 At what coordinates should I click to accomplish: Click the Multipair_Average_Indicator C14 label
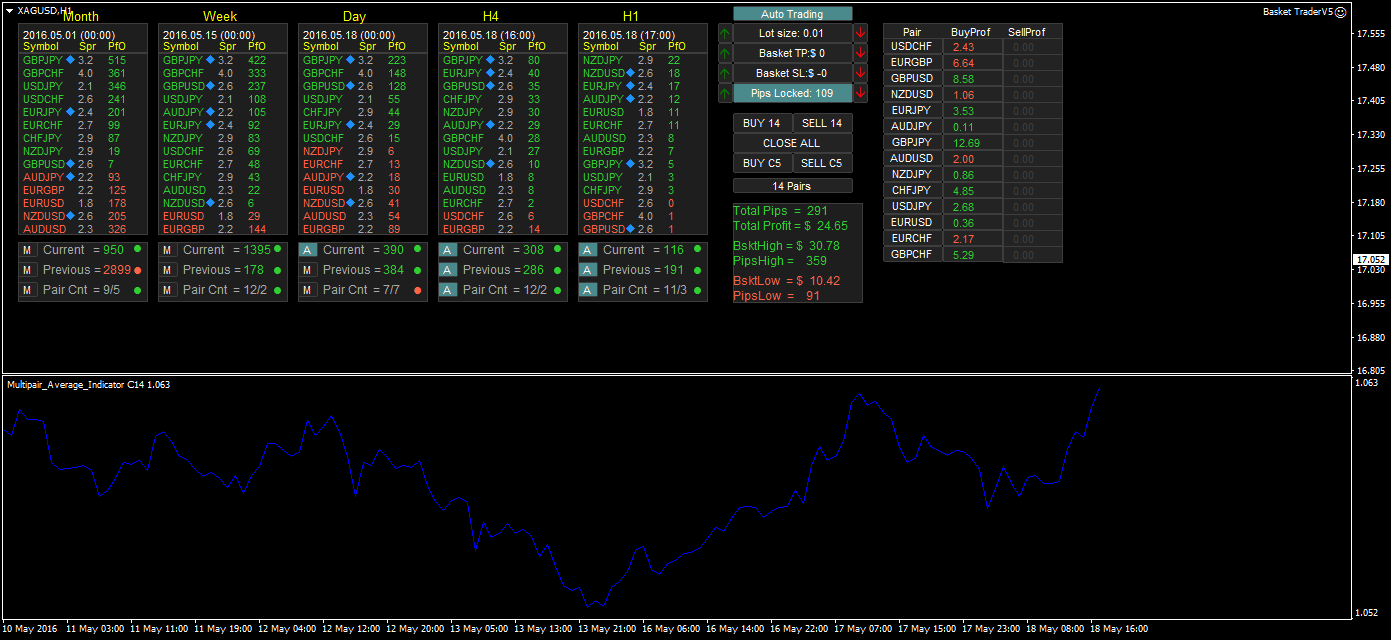click(x=88, y=385)
